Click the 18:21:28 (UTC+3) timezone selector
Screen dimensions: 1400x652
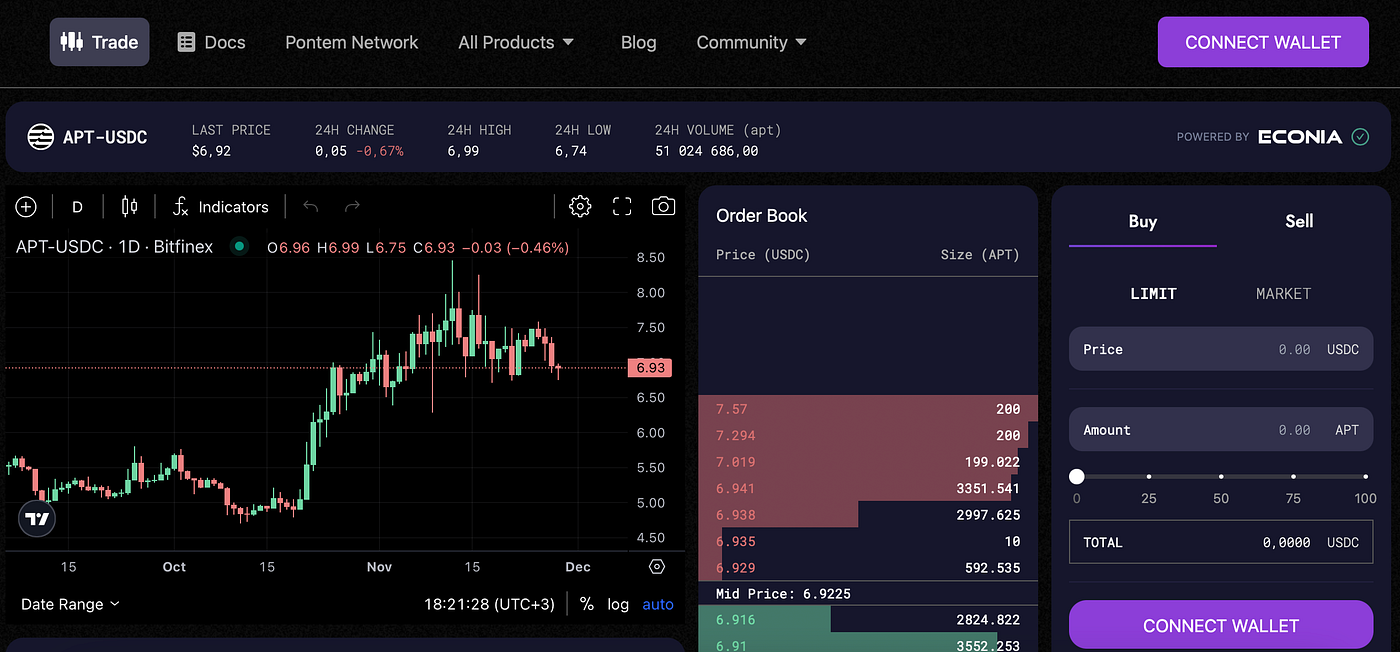click(x=489, y=604)
